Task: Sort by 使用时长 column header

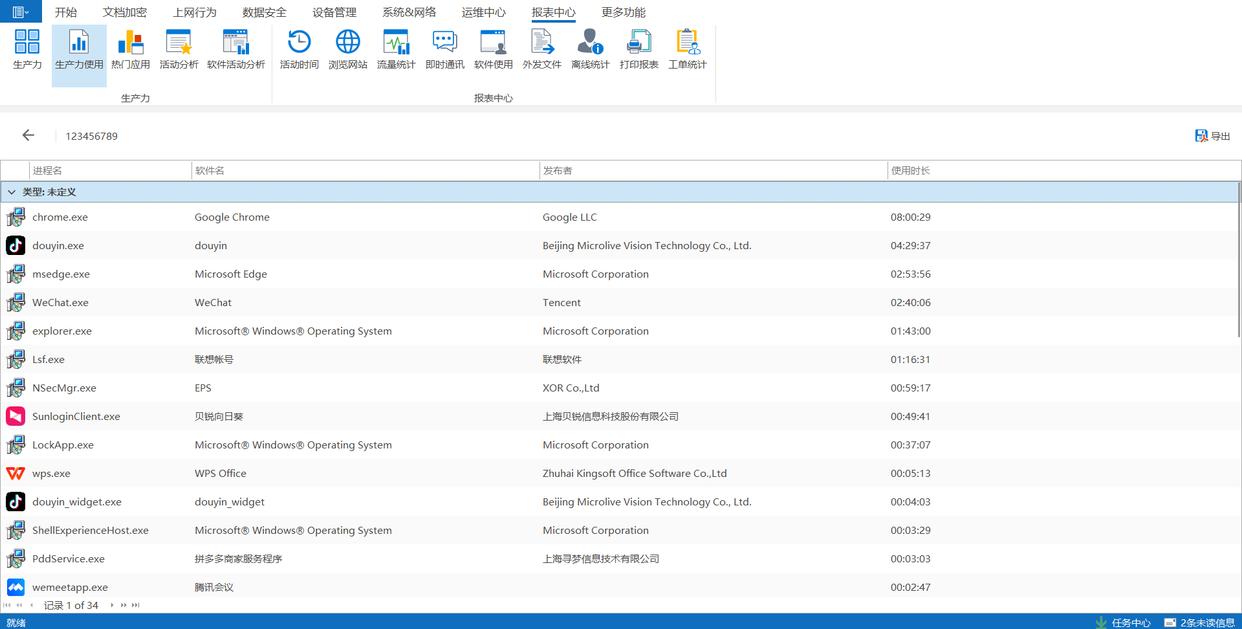Action: tap(910, 171)
